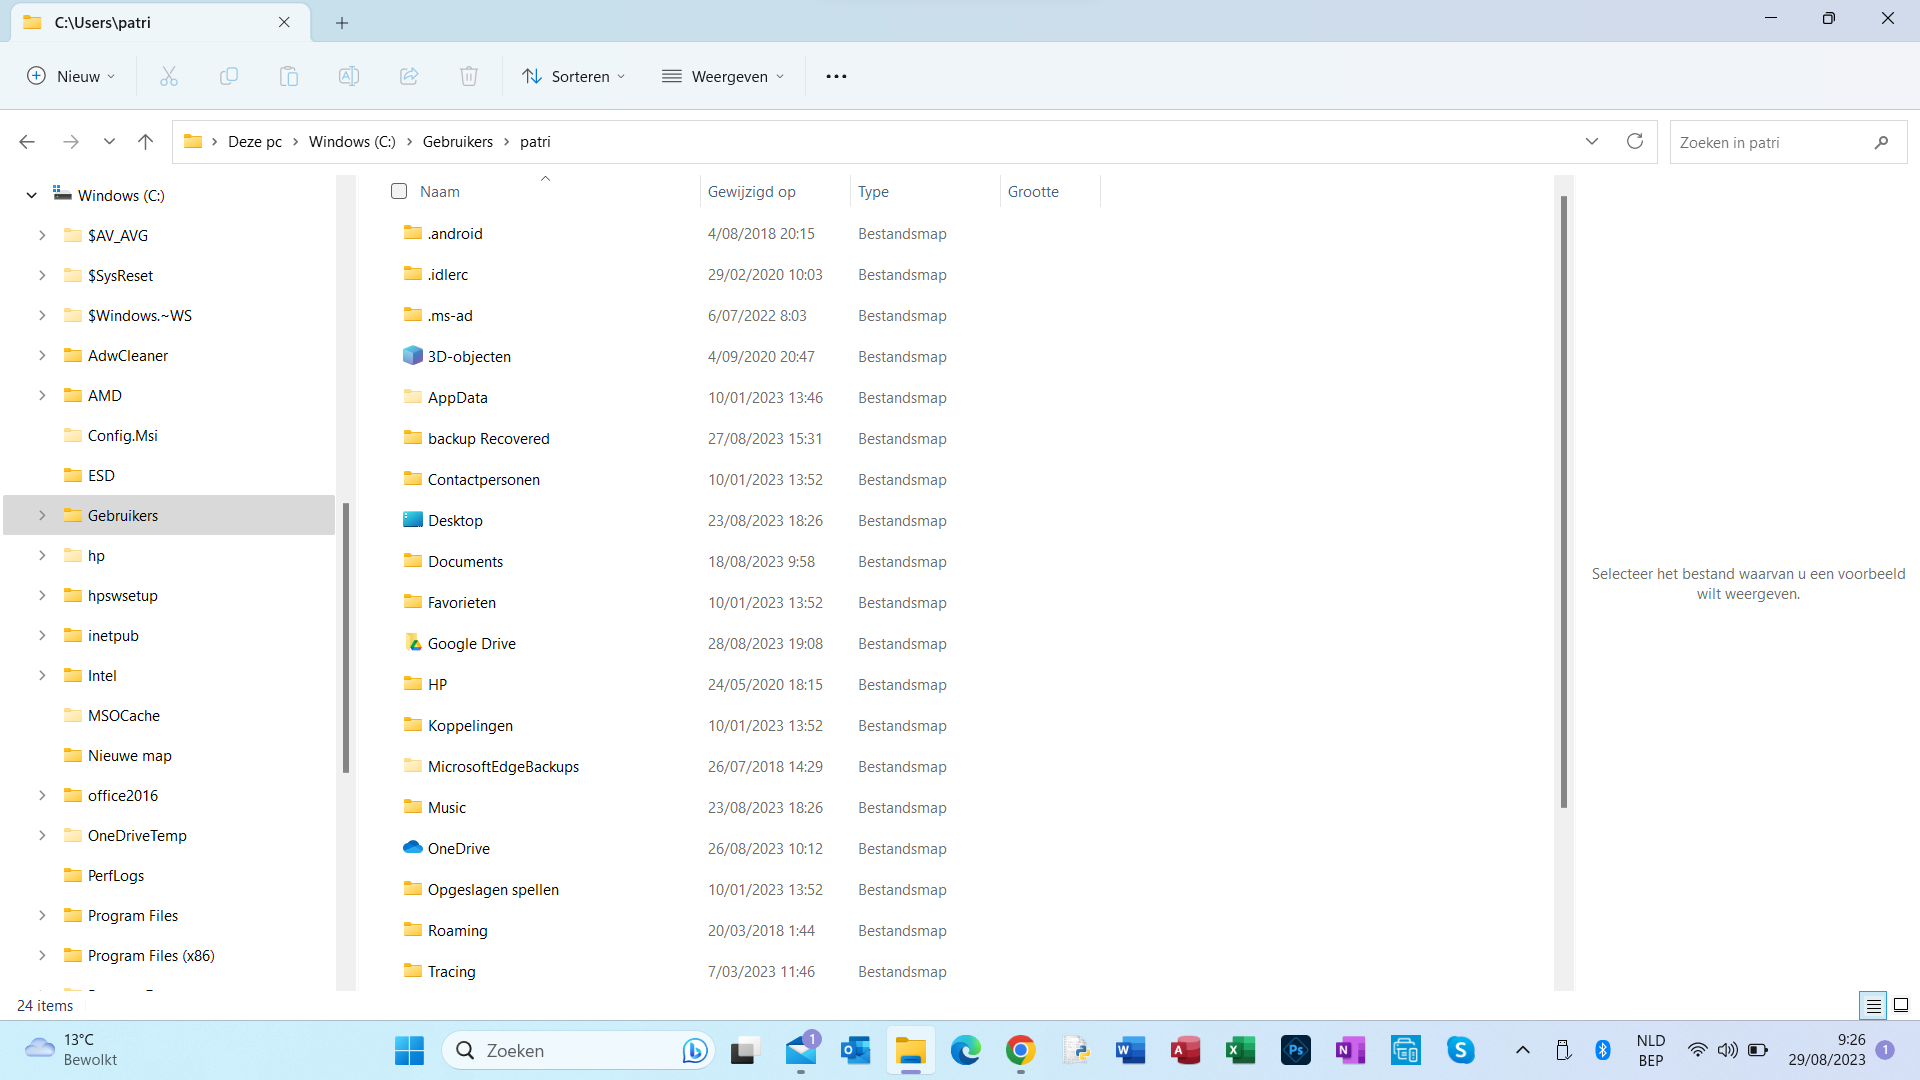Click the Rename icon in toolbar

pos(349,76)
